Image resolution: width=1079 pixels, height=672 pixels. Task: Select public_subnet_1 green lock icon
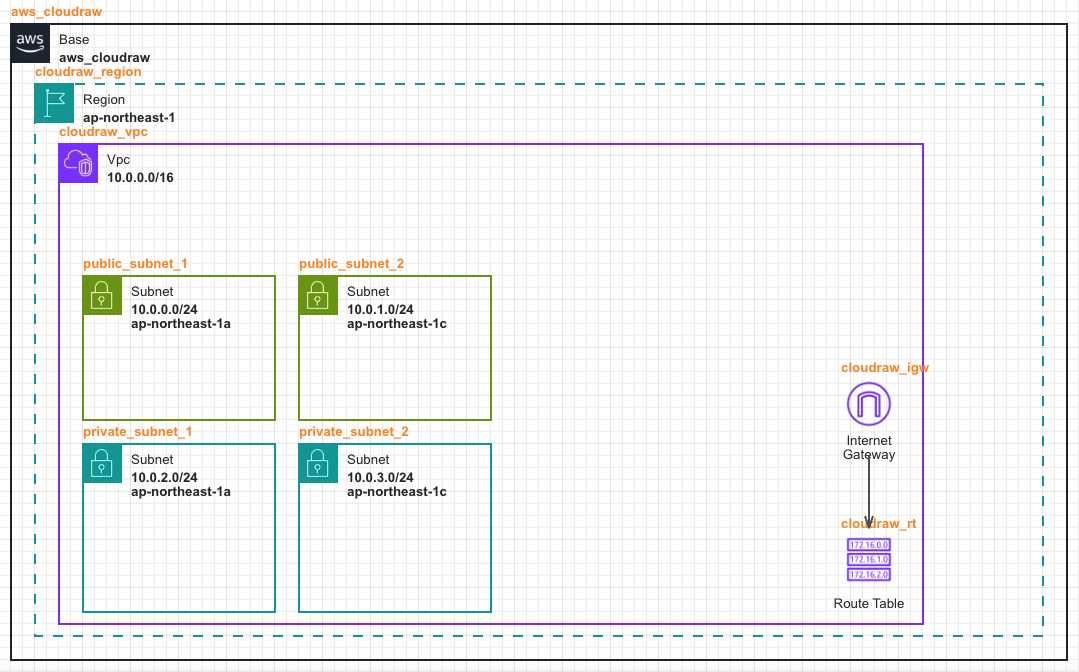point(102,295)
